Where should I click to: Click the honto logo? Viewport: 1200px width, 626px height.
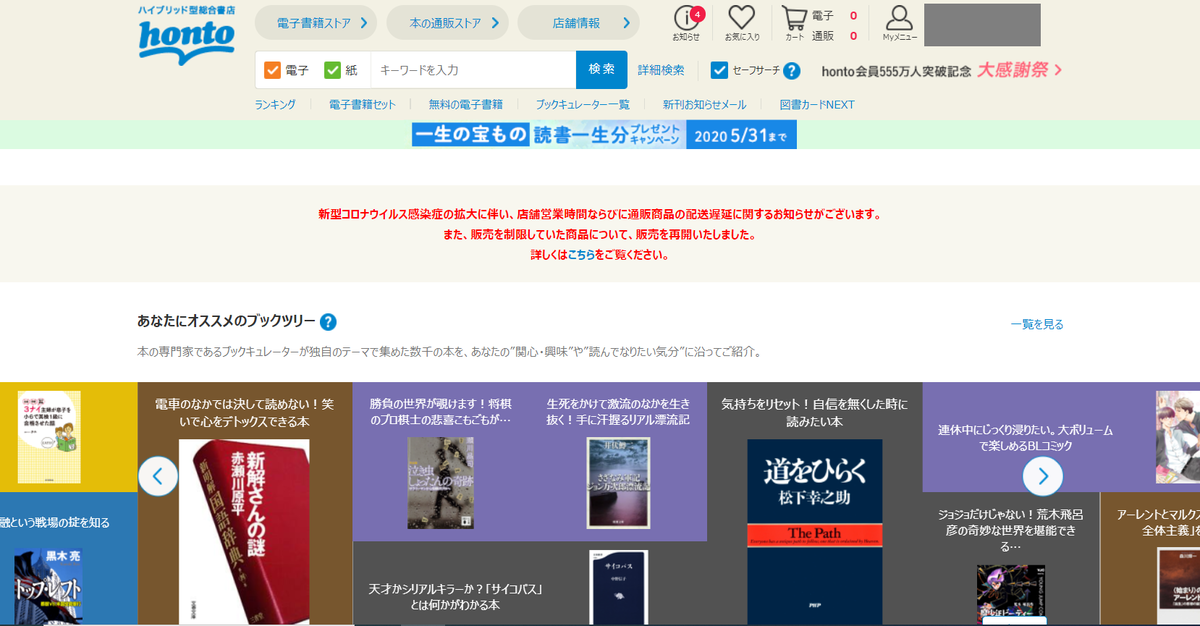[x=186, y=36]
